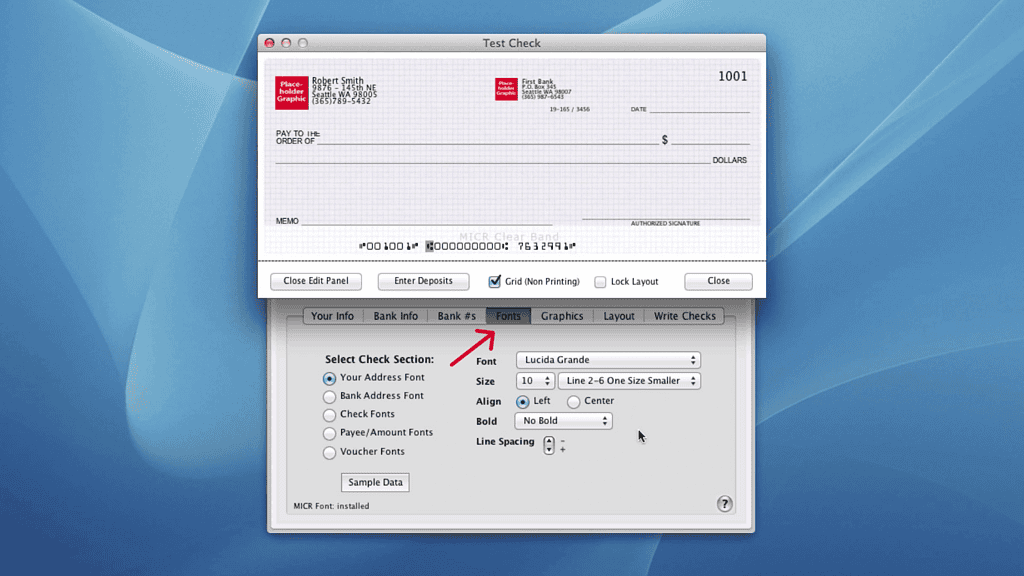Image resolution: width=1024 pixels, height=576 pixels.
Task: Open the Lucida Grande font dropdown
Action: (608, 360)
